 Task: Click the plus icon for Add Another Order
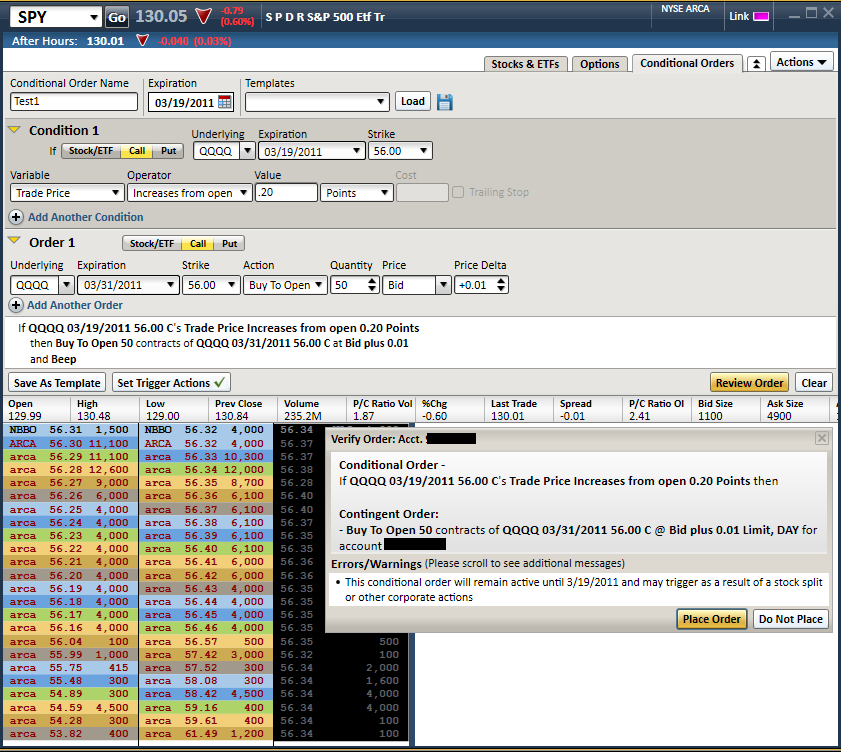coord(16,305)
